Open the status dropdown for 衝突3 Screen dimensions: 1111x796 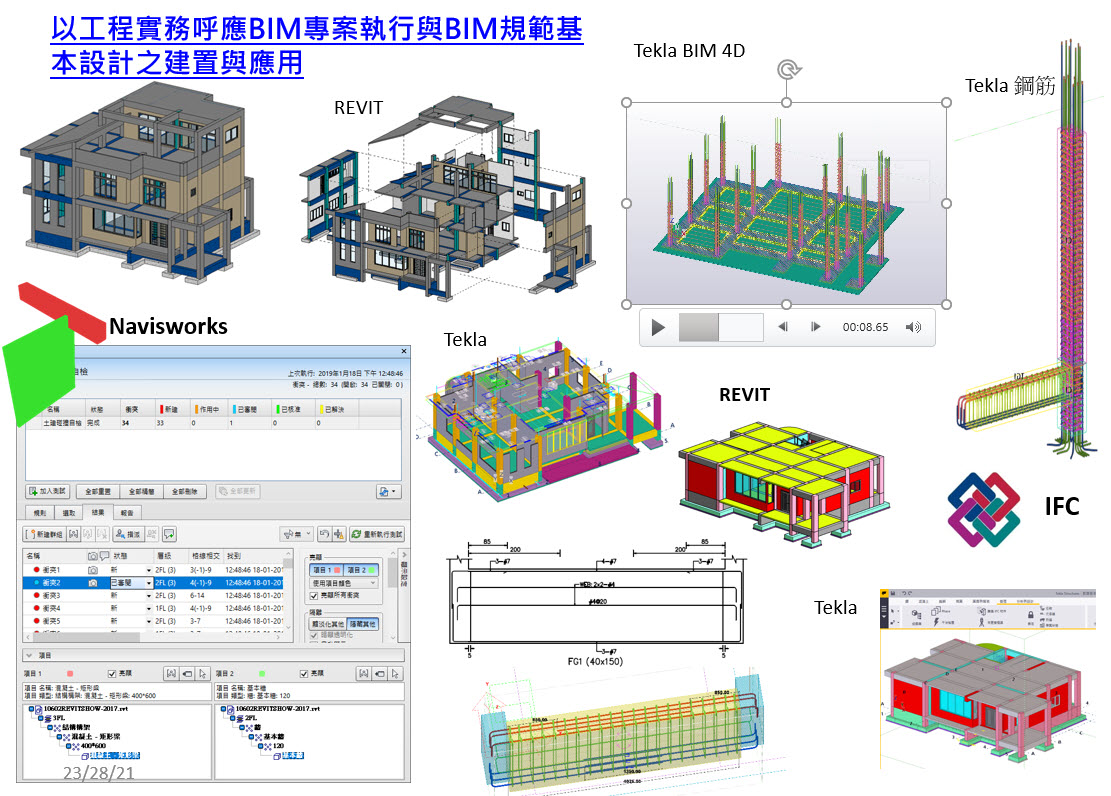click(x=149, y=595)
